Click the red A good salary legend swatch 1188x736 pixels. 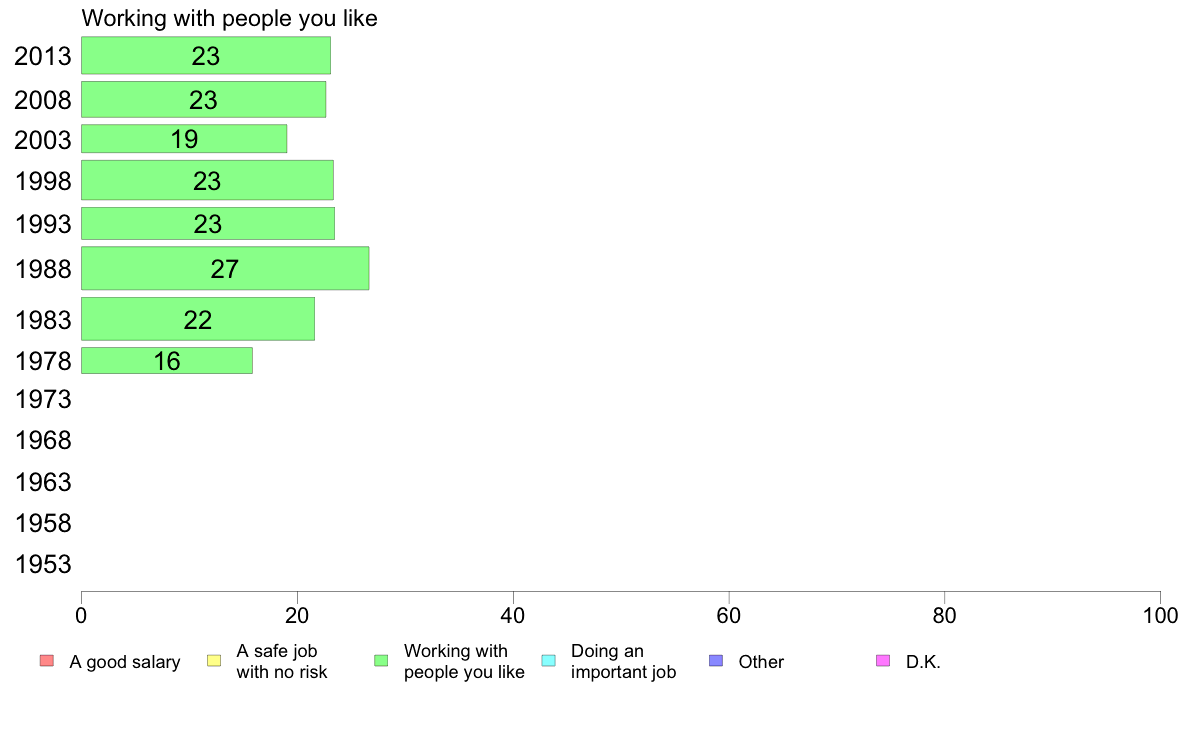click(x=47, y=661)
